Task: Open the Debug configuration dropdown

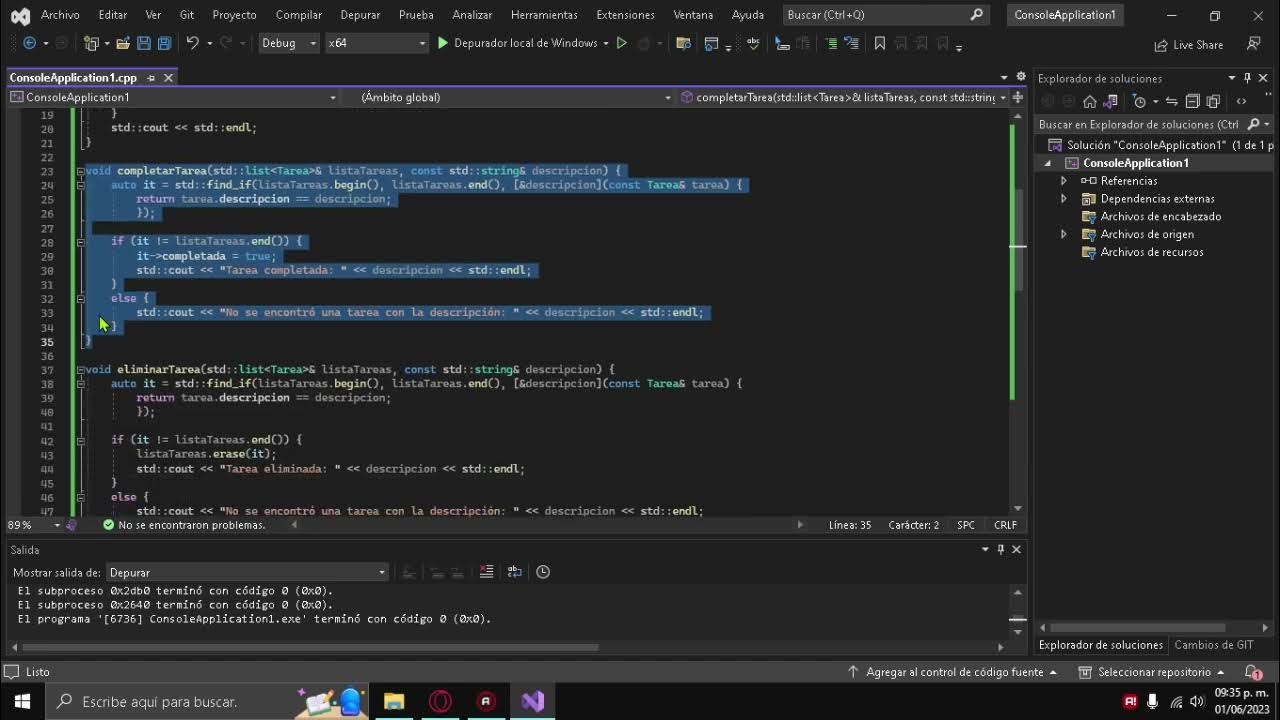Action: [x=288, y=43]
